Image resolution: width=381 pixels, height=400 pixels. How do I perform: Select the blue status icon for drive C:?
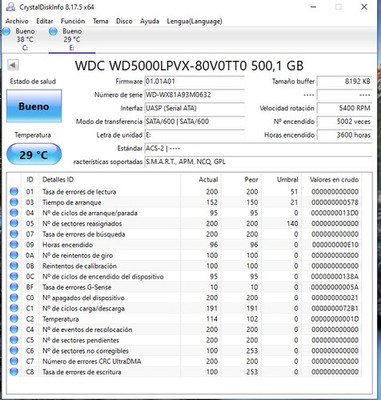coord(6,32)
